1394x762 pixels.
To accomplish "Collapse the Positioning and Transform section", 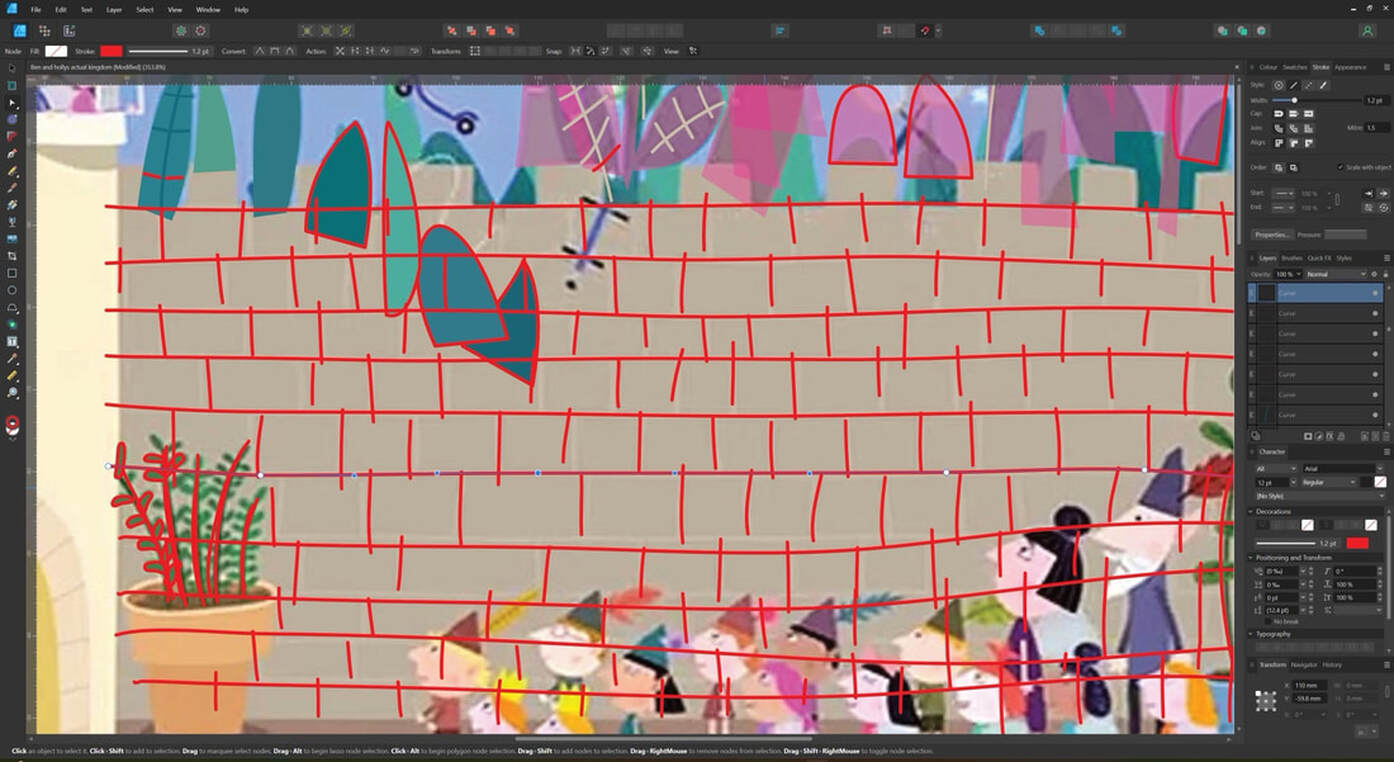I will click(1252, 557).
